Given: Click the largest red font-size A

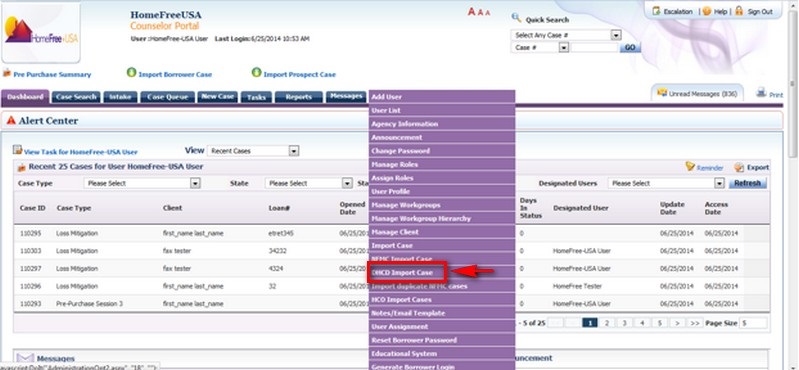Looking at the screenshot, I should (x=471, y=12).
